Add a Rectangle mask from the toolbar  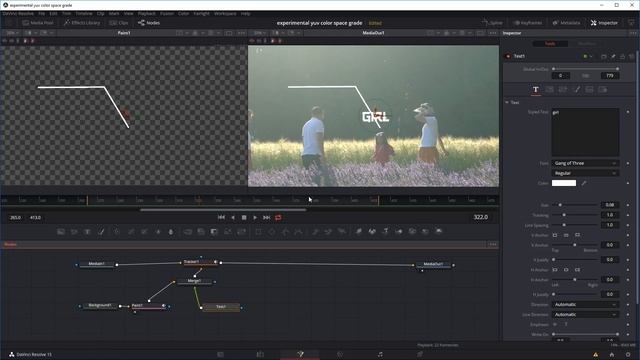click(x=258, y=231)
